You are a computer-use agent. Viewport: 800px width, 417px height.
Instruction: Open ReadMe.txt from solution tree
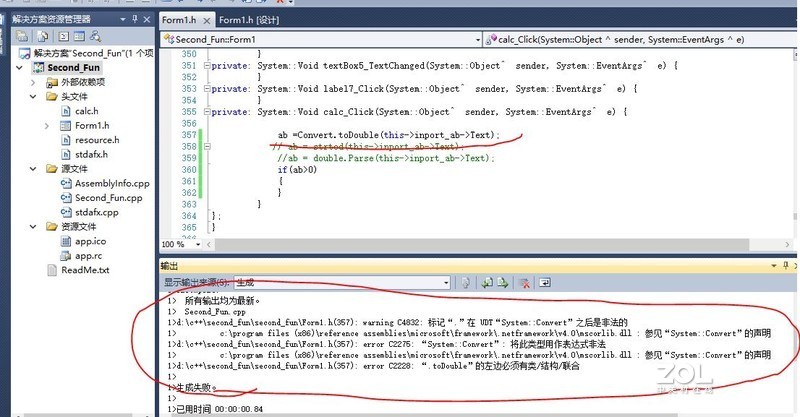[x=85, y=270]
